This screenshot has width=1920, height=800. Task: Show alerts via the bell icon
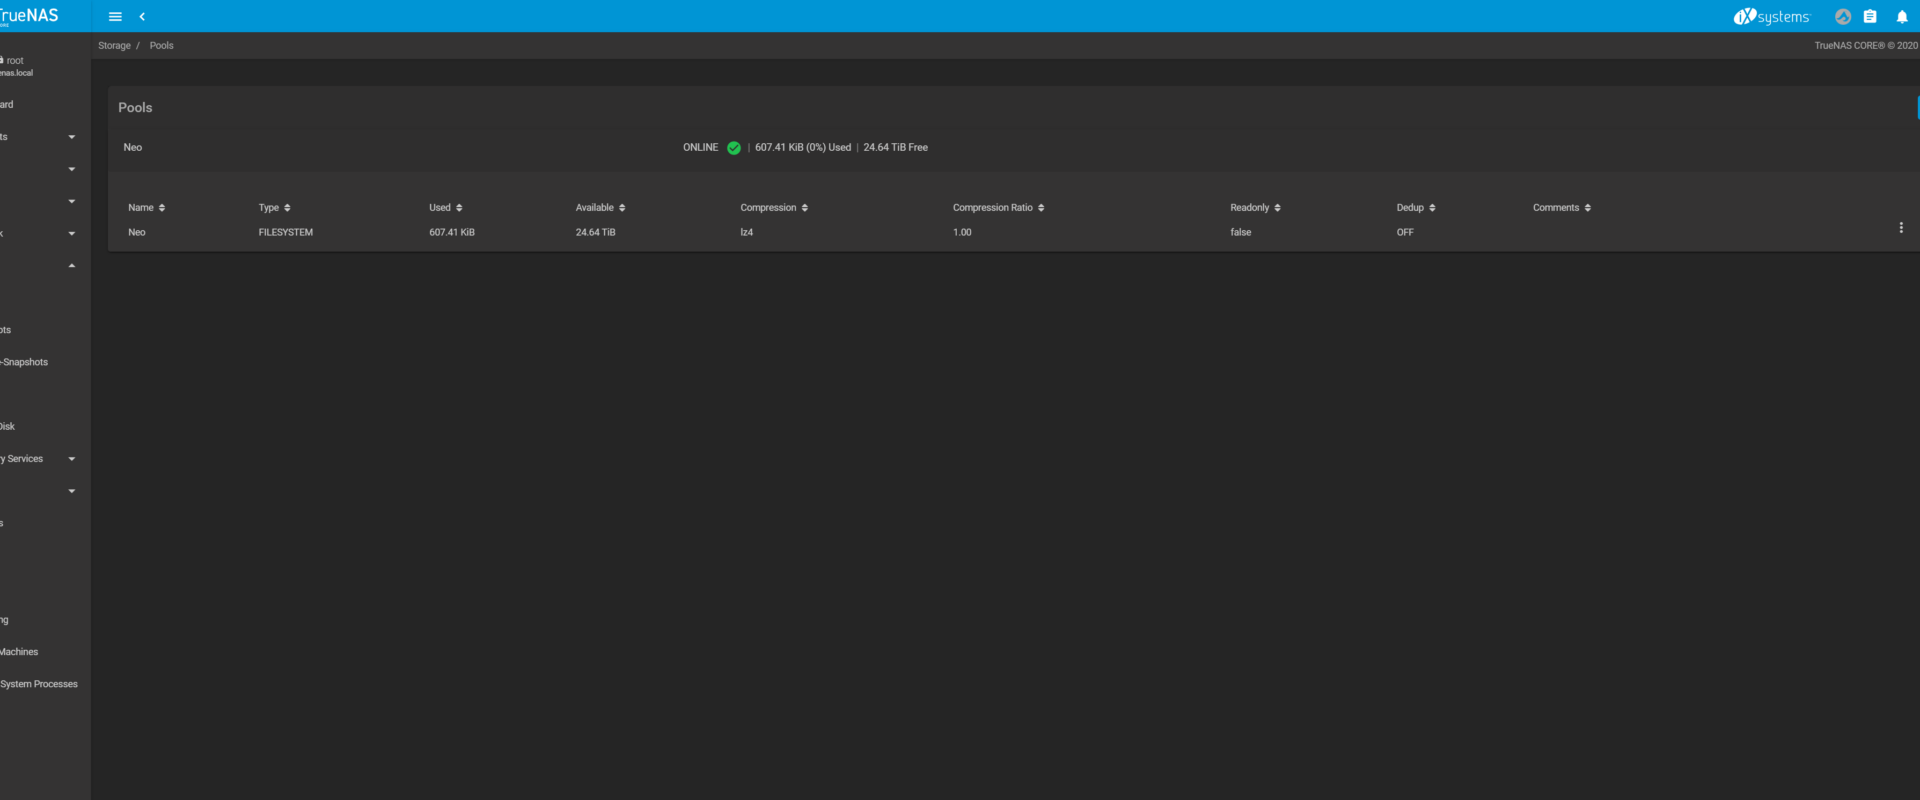[x=1902, y=17]
